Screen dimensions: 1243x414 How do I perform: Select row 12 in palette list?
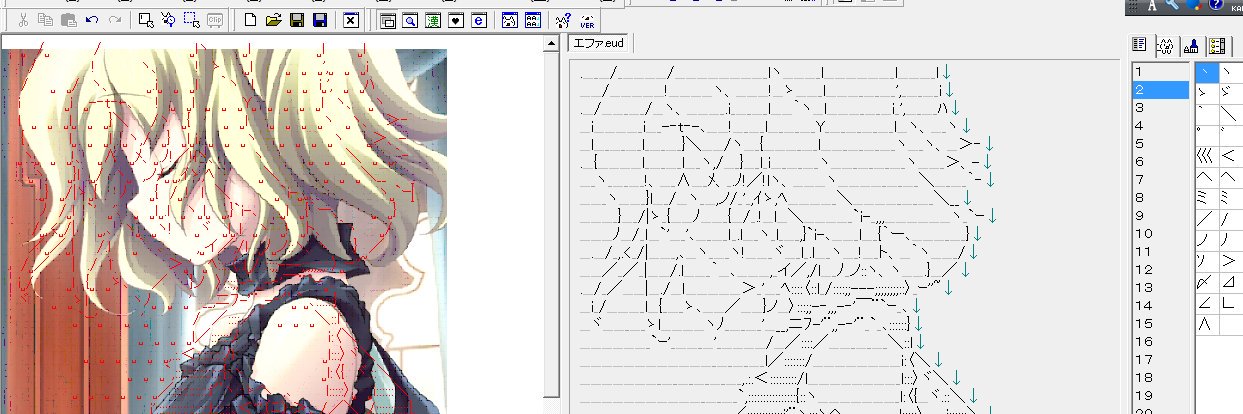[x=1160, y=269]
